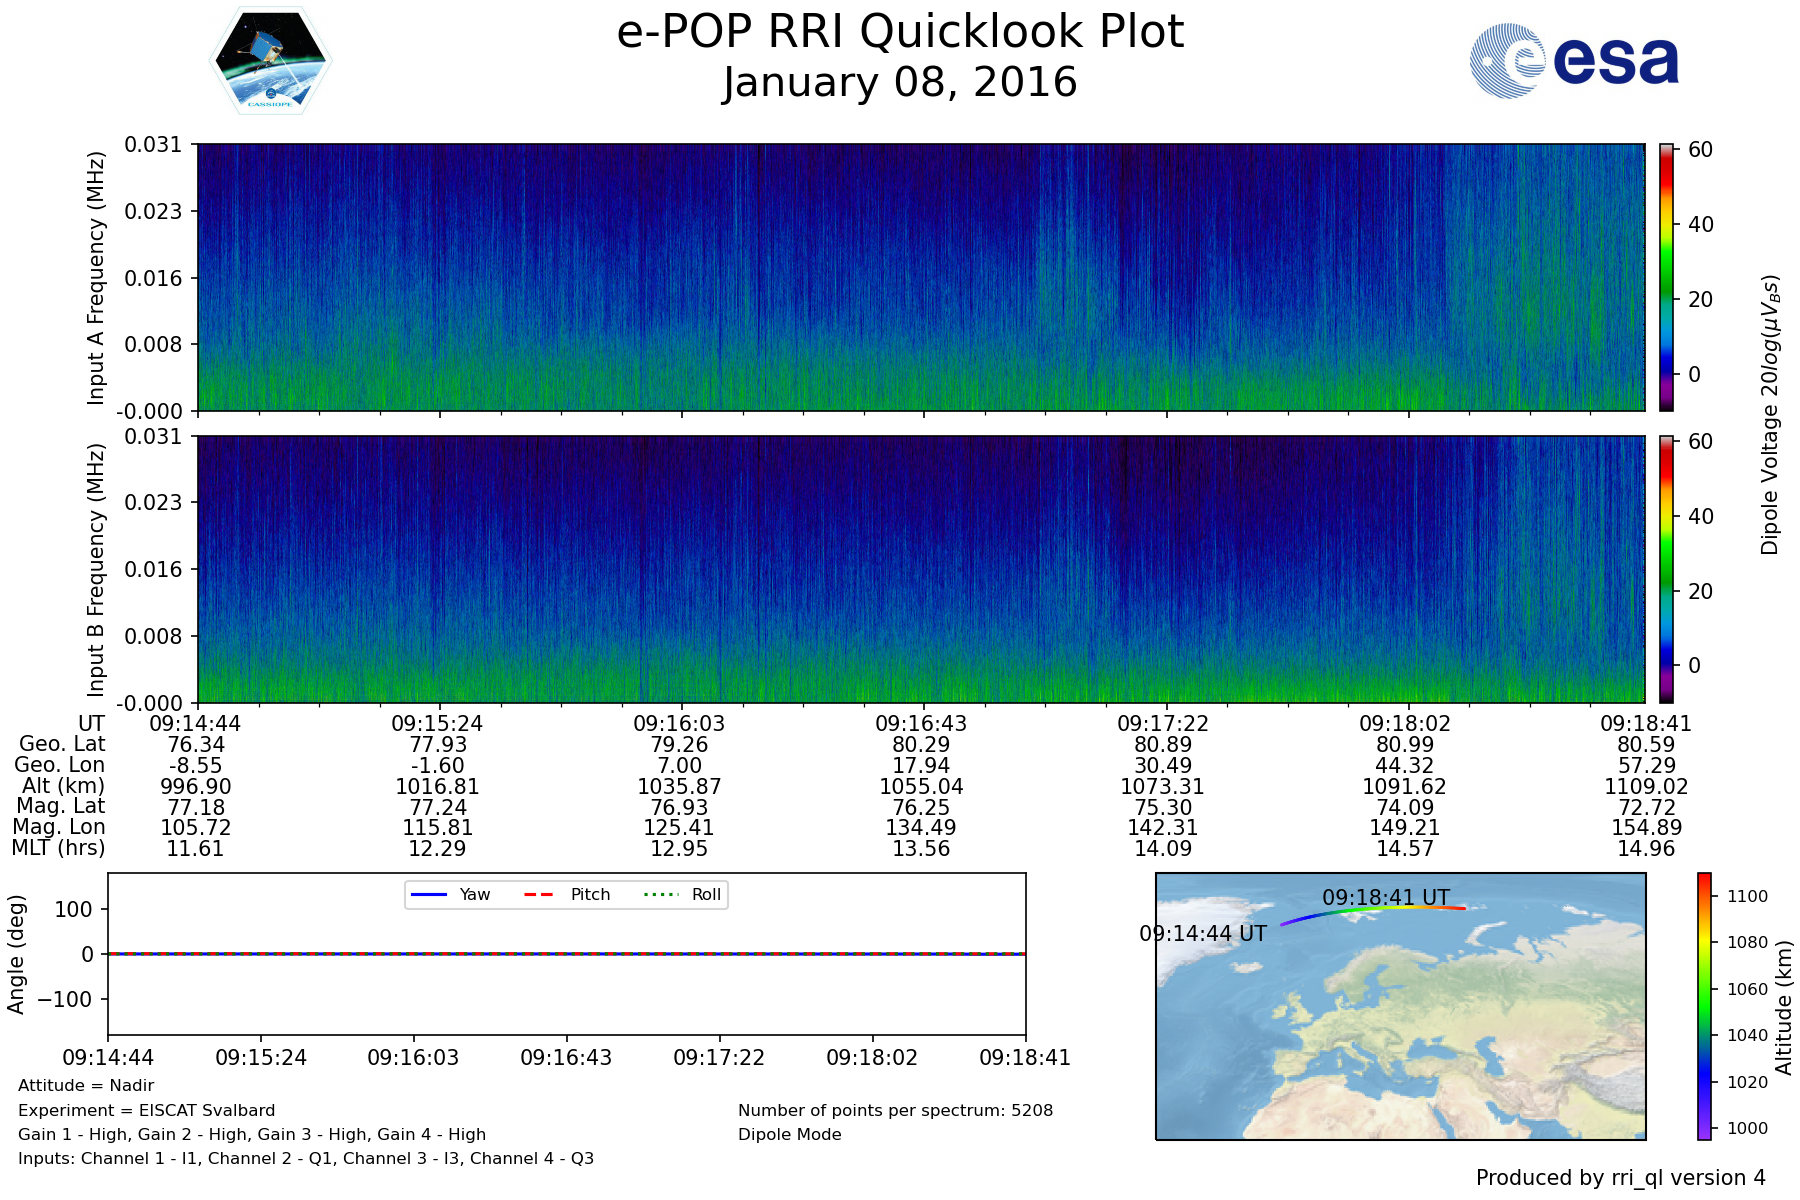Click the Produced by rri_ql version 4 footer
The height and width of the screenshot is (1200, 1800).
[1620, 1178]
